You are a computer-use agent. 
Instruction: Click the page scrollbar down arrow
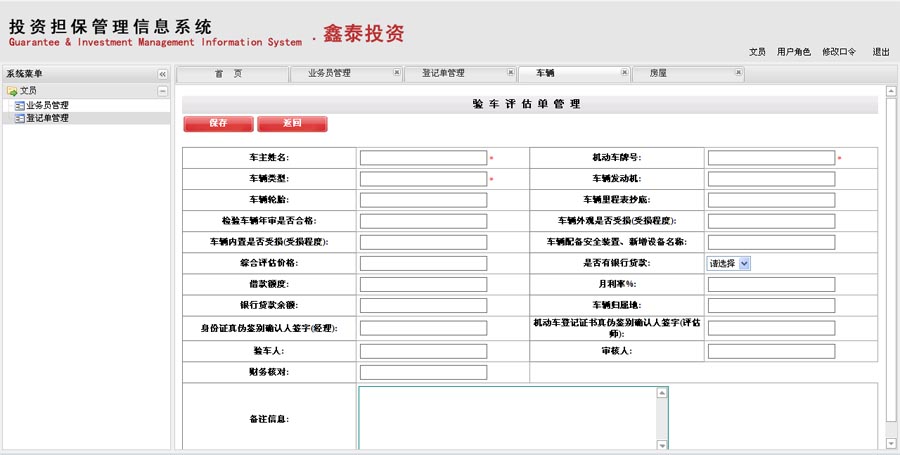(x=889, y=442)
